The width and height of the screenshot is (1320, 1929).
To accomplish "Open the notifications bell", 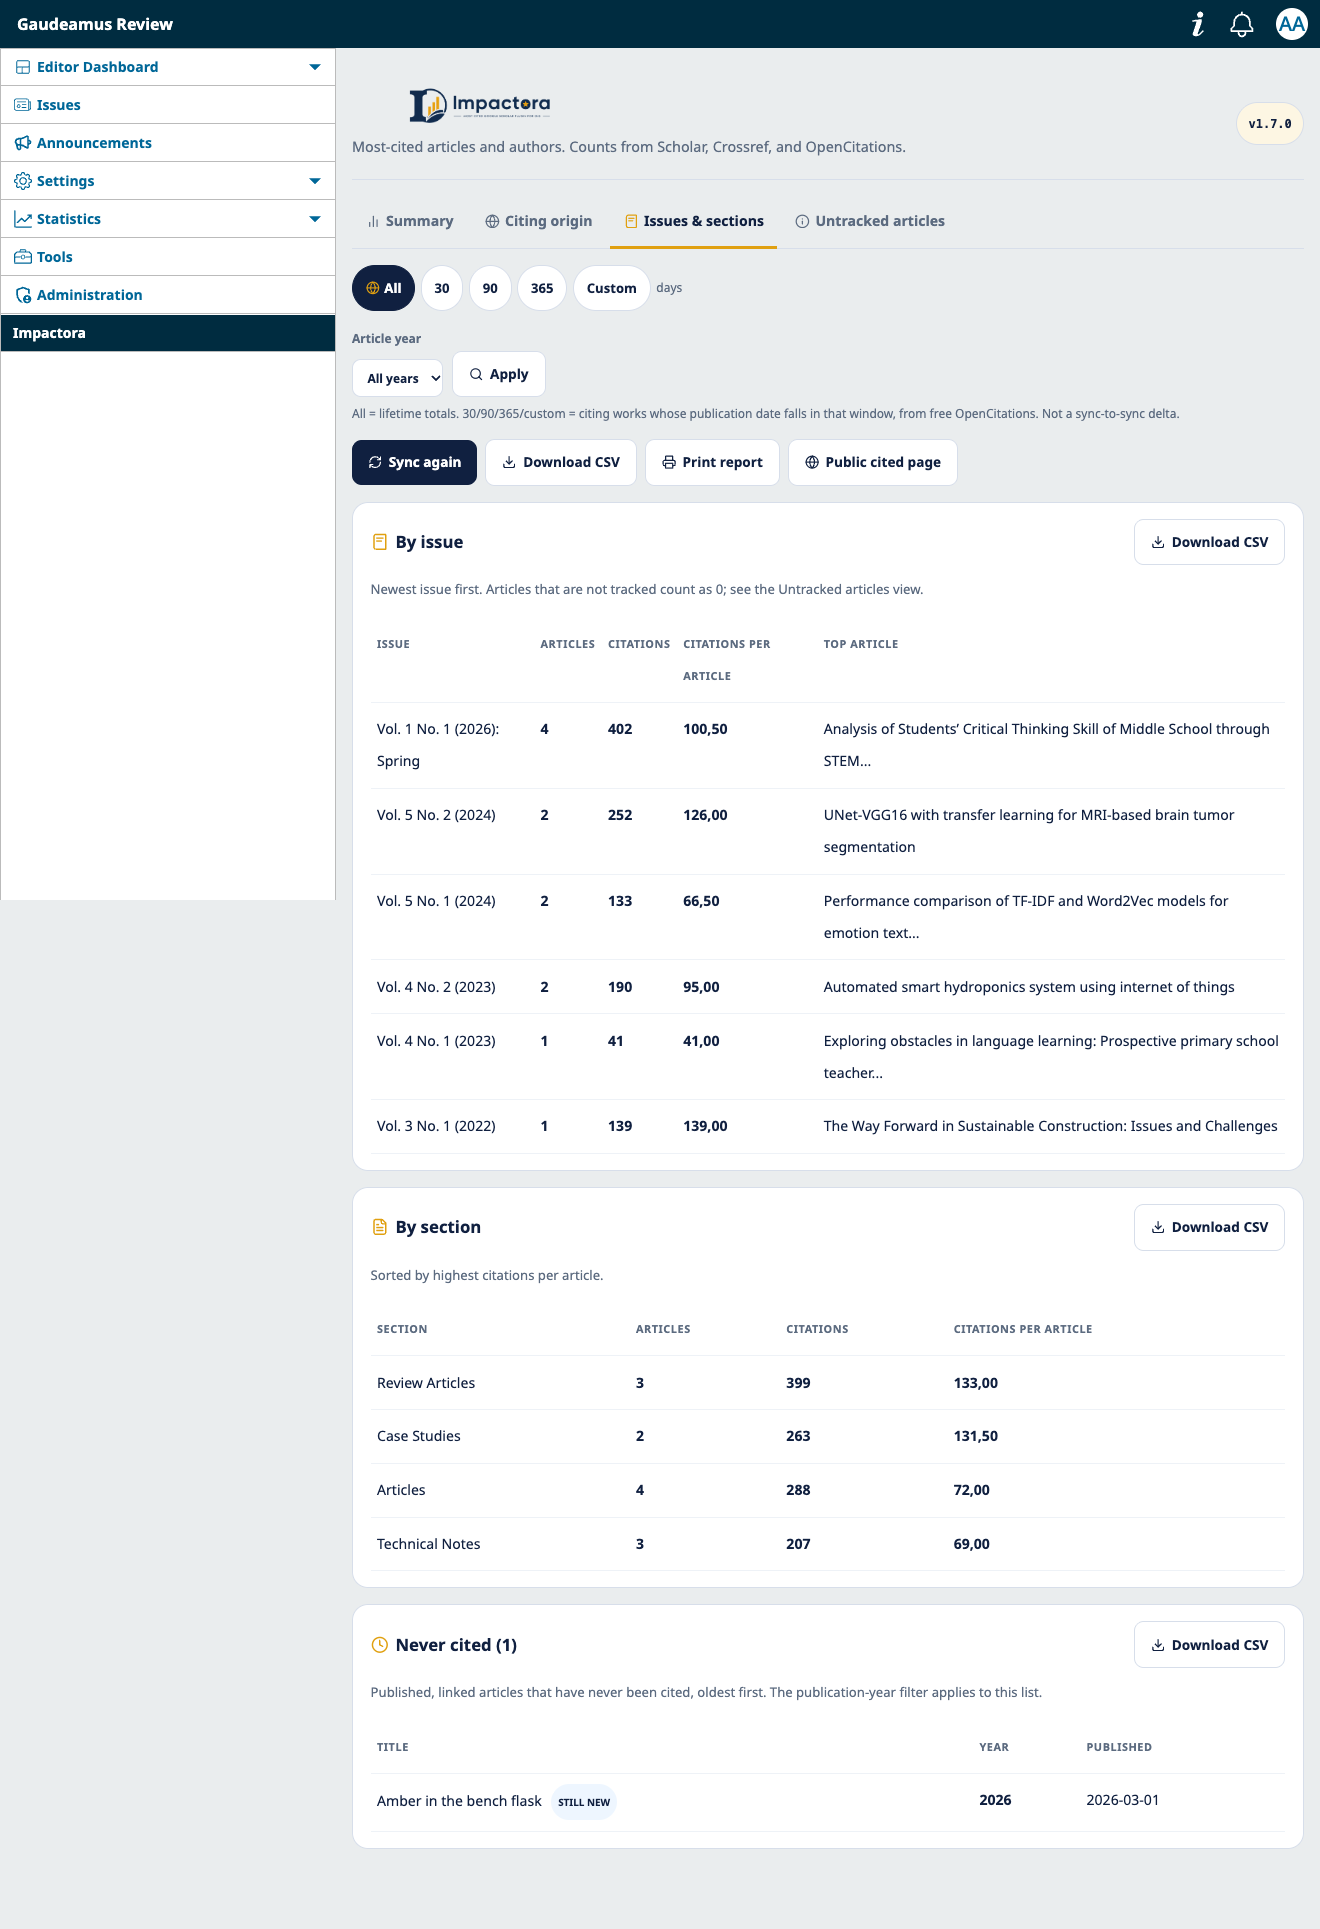I will [1242, 24].
